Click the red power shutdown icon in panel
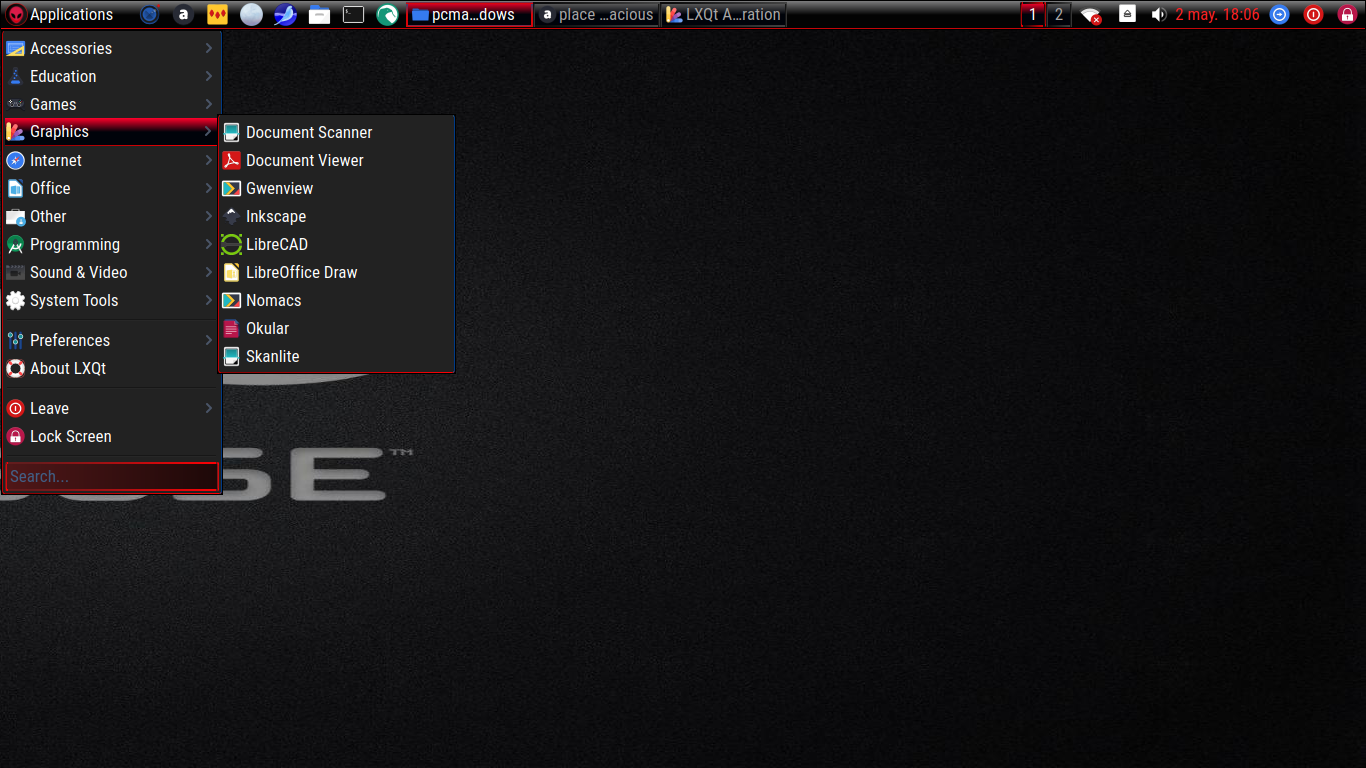1366x768 pixels. pyautogui.click(x=1314, y=15)
